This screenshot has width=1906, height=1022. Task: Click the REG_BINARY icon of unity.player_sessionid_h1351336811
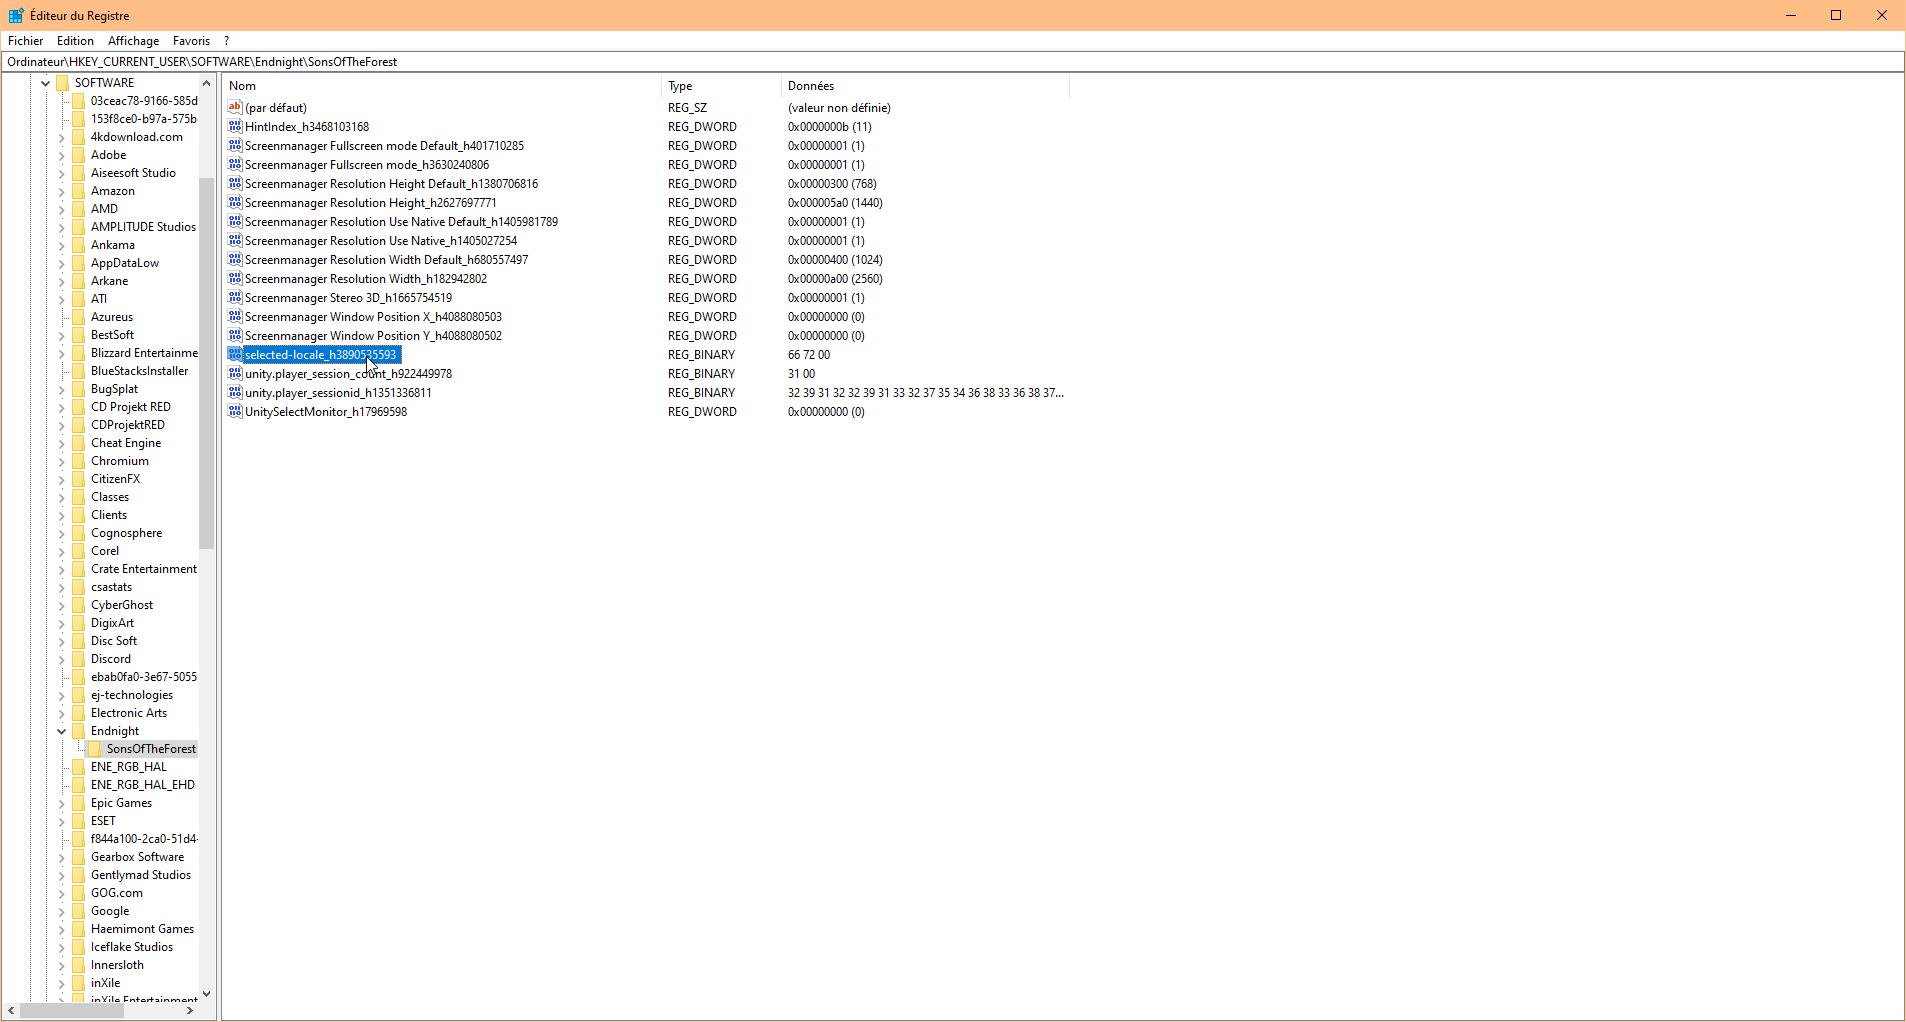[x=234, y=392]
